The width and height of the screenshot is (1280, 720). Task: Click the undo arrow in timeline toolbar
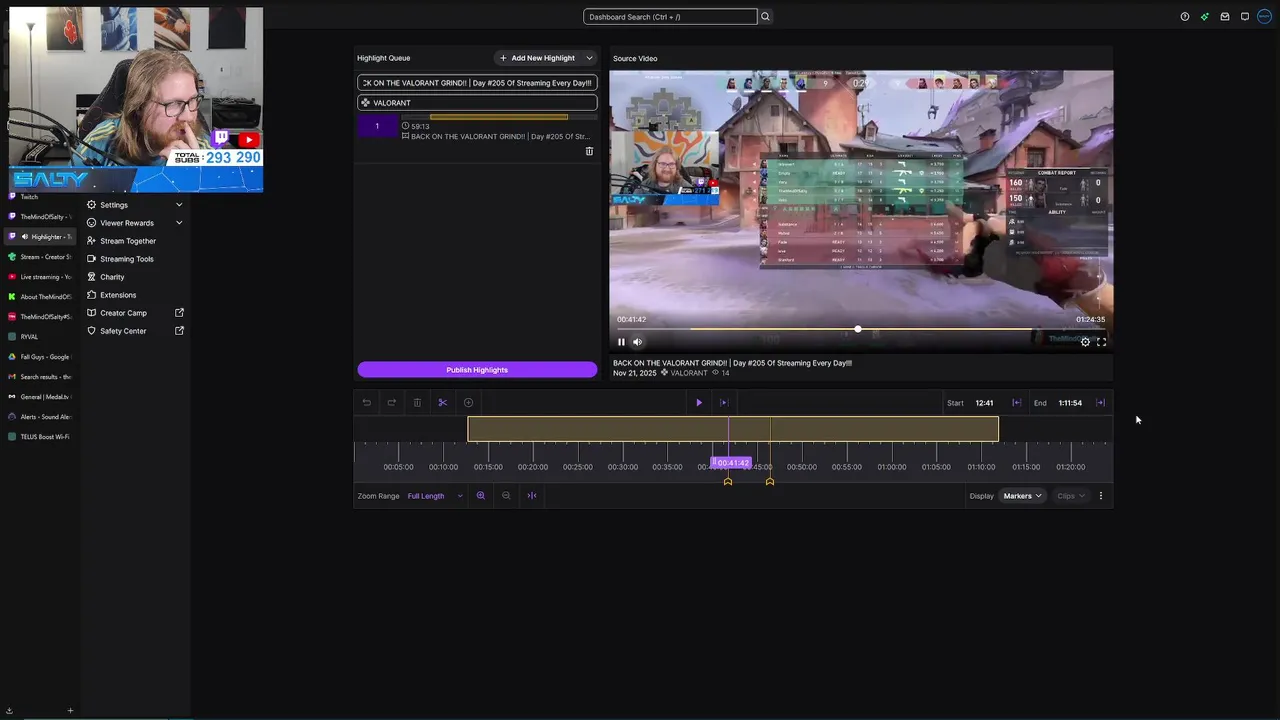[367, 403]
